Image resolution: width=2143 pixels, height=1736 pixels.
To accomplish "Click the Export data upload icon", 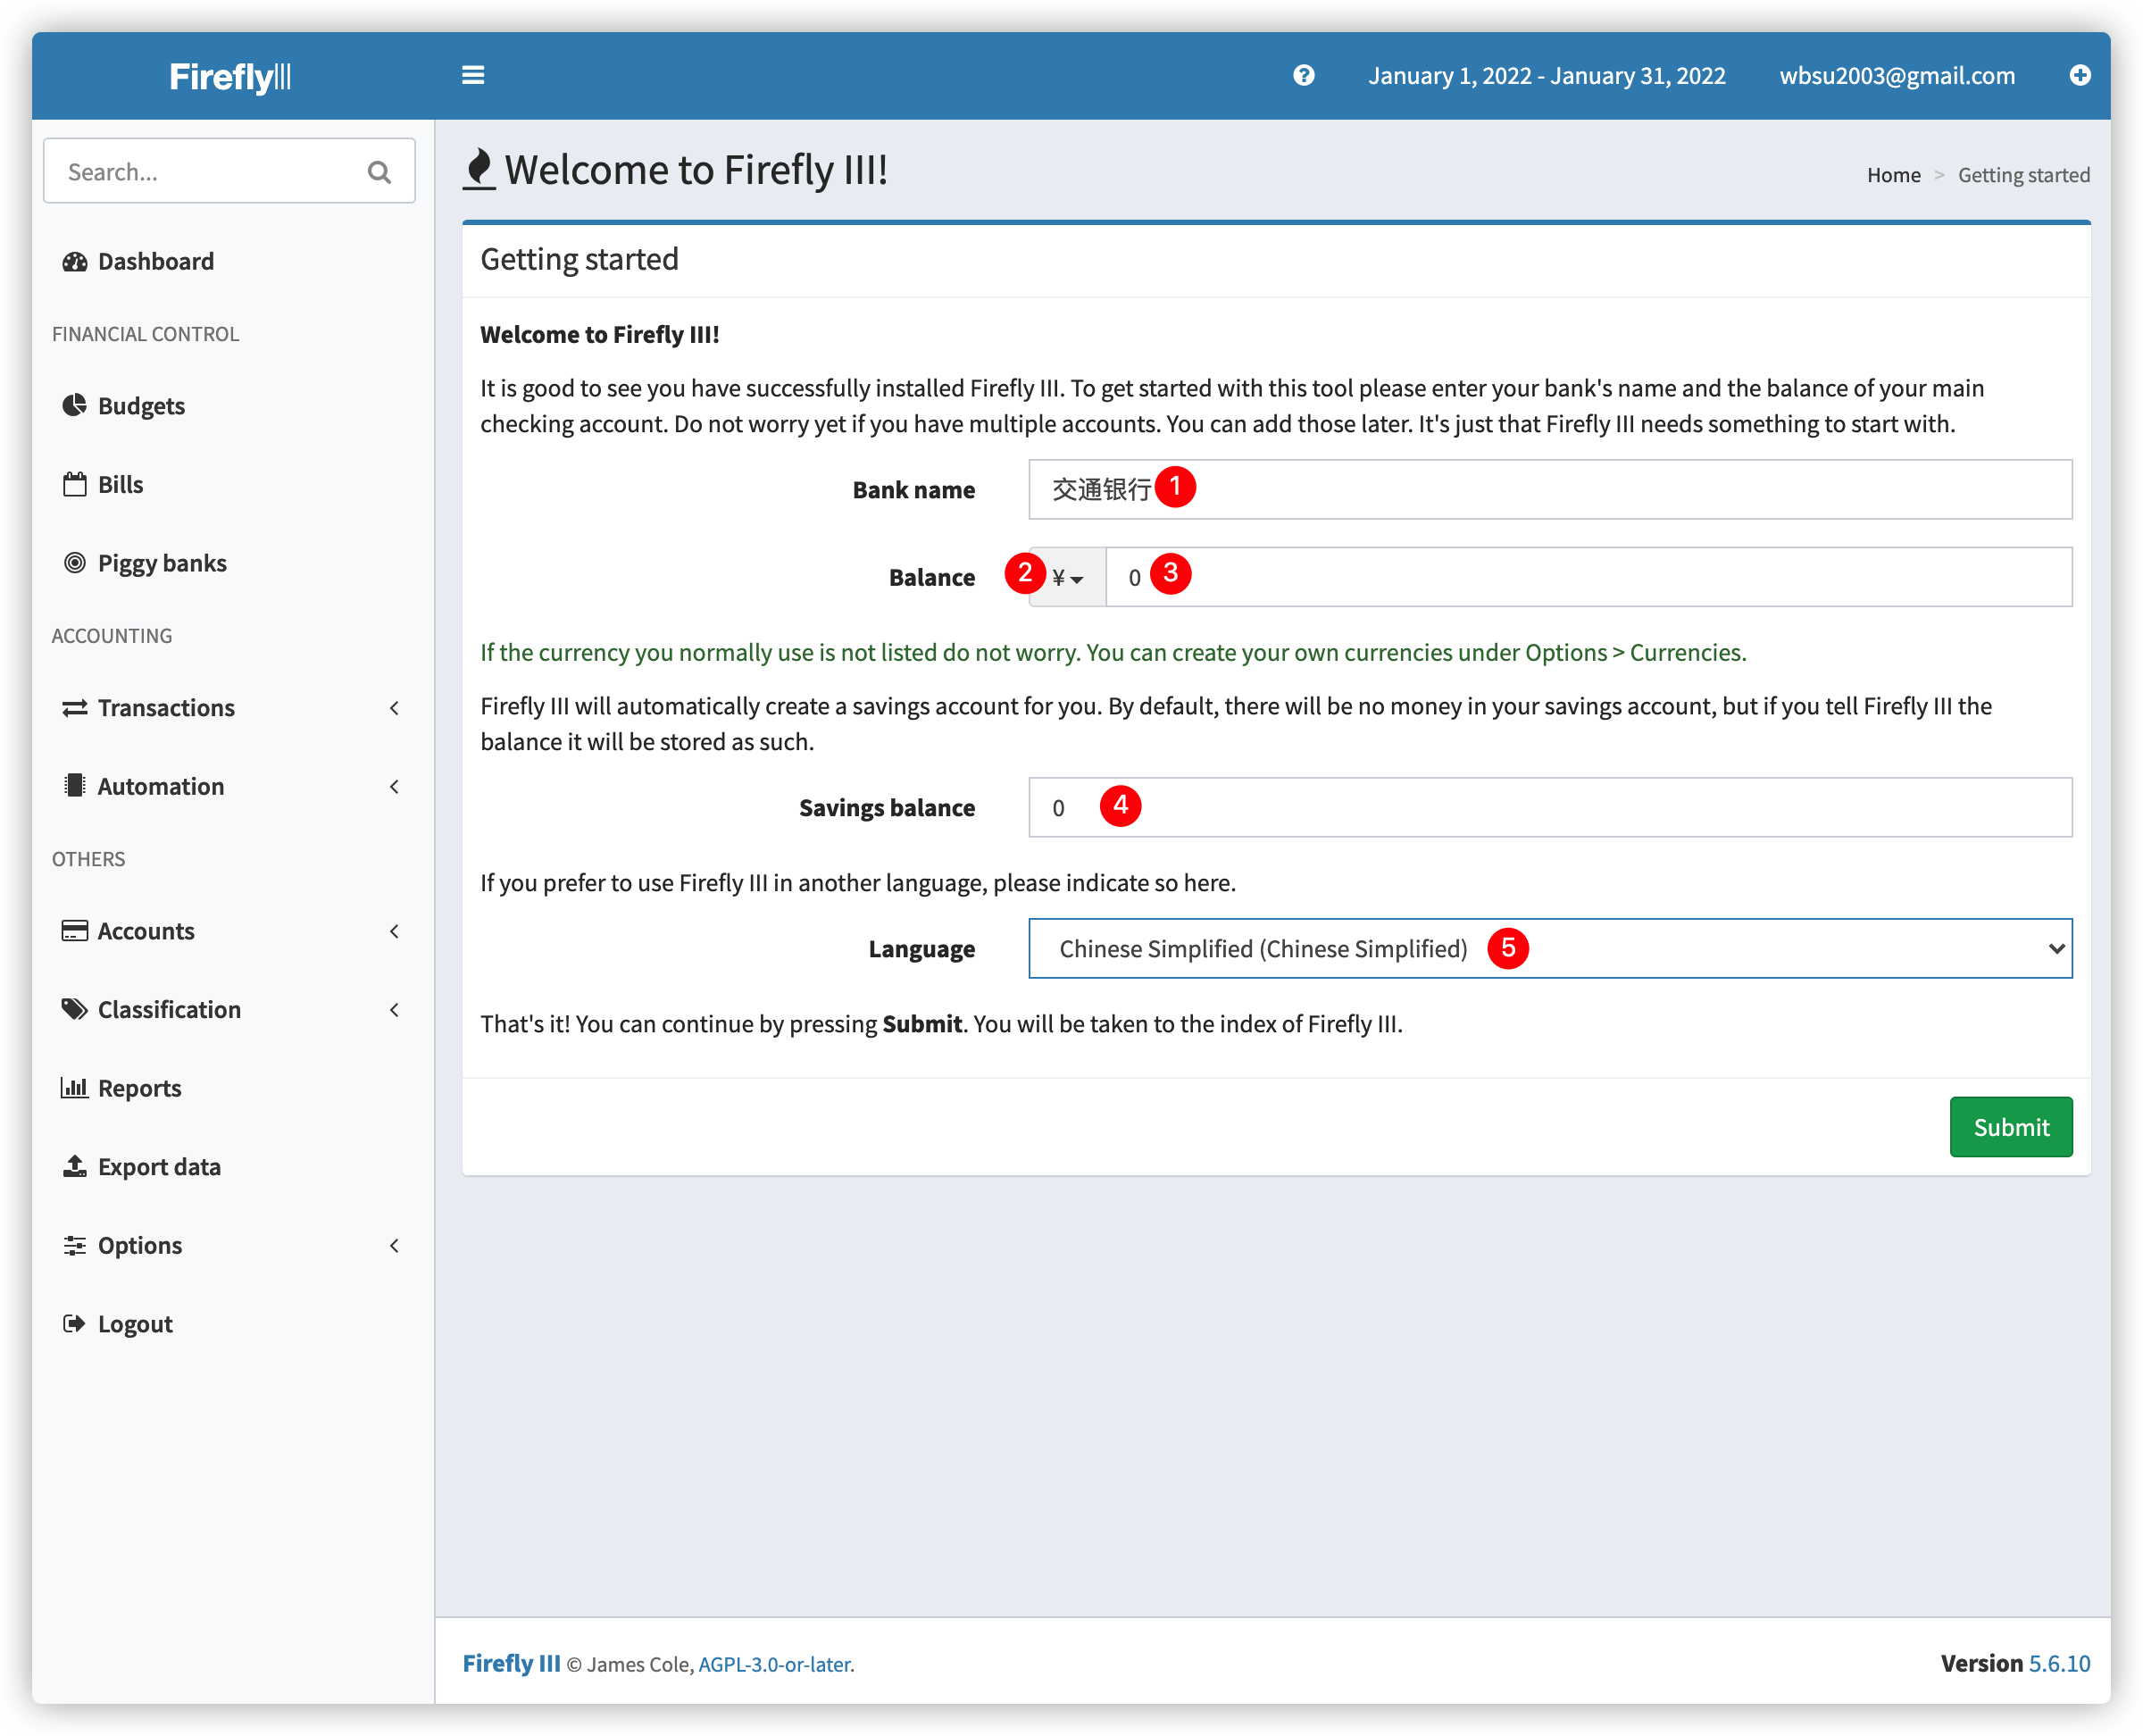I will click(x=75, y=1167).
